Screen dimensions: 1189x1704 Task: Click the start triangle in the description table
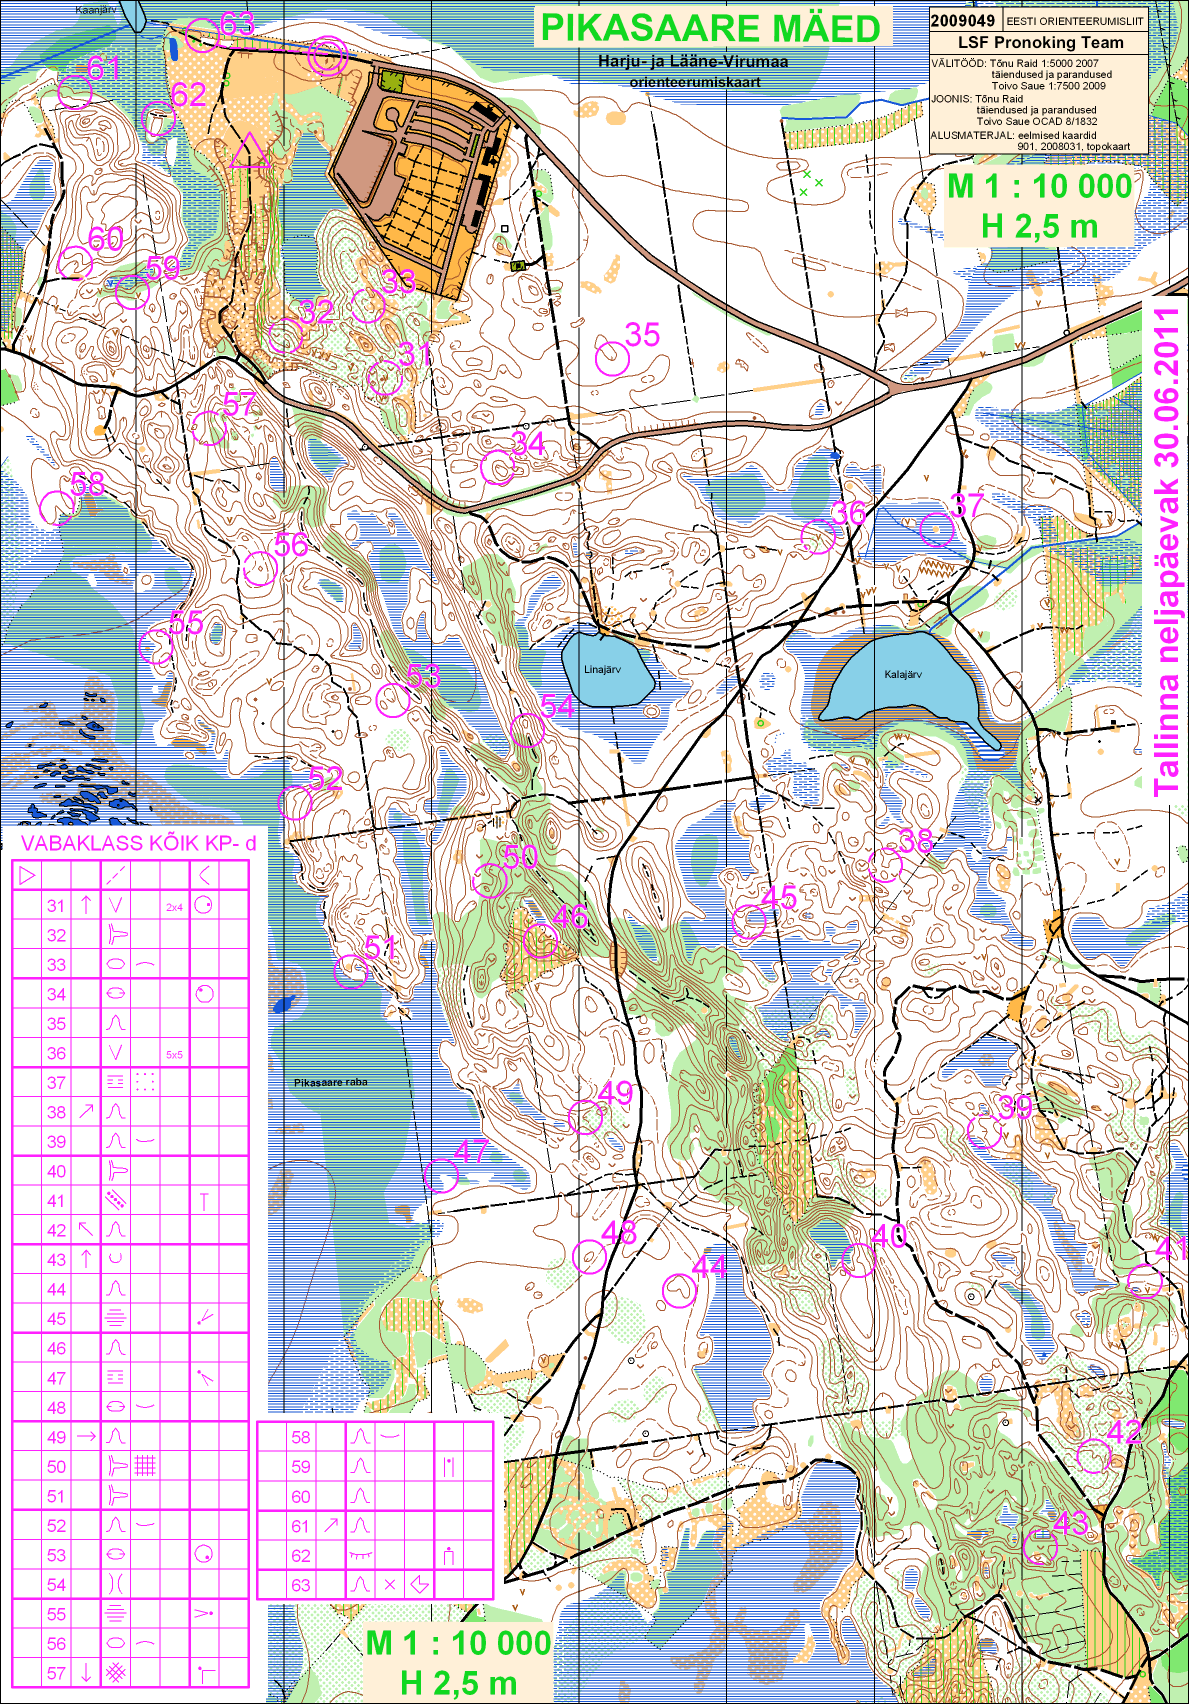27,876
